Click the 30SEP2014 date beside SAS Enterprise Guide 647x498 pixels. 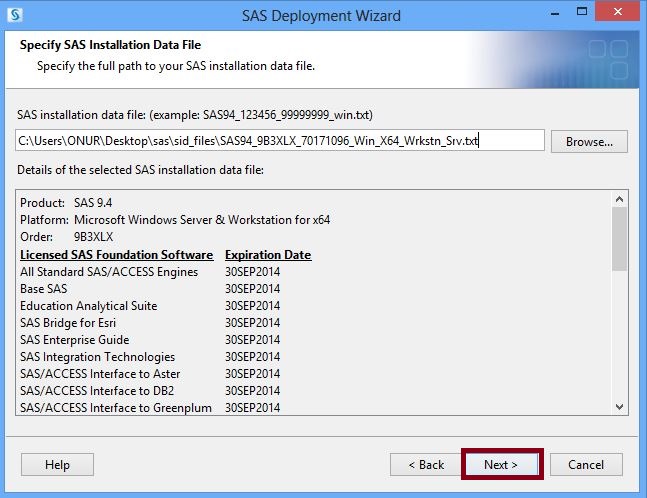(253, 340)
